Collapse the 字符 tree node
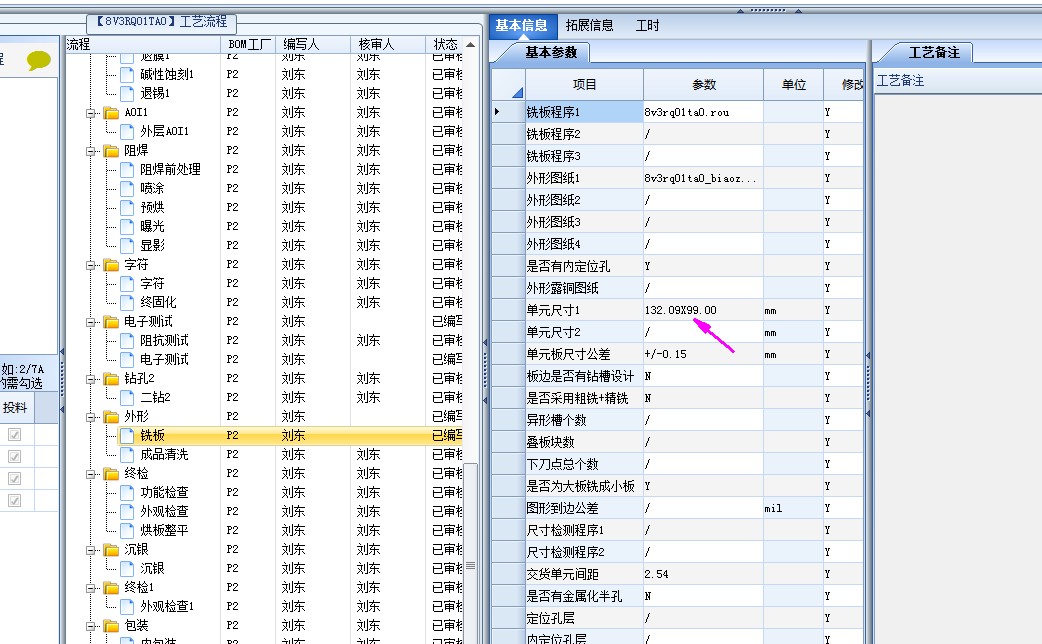The height and width of the screenshot is (644, 1042). [90, 265]
